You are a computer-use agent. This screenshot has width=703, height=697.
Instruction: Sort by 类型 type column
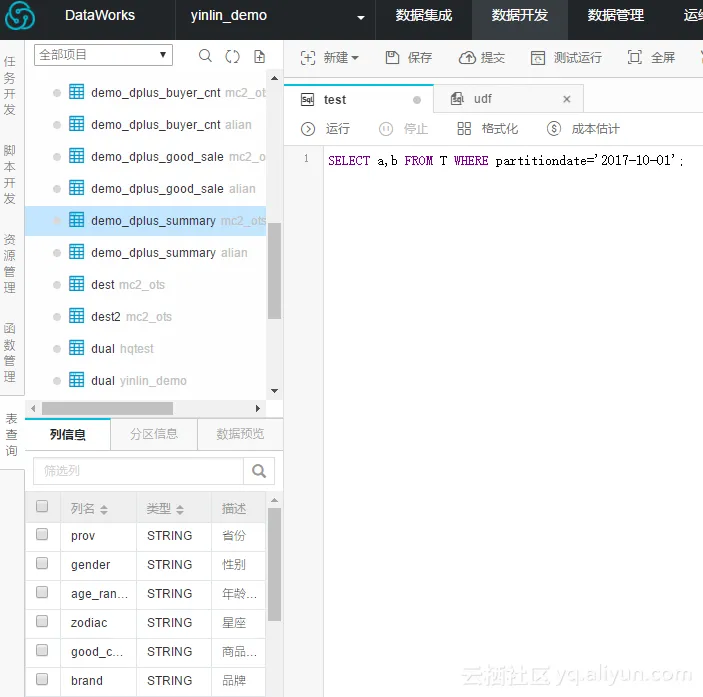tap(180, 510)
